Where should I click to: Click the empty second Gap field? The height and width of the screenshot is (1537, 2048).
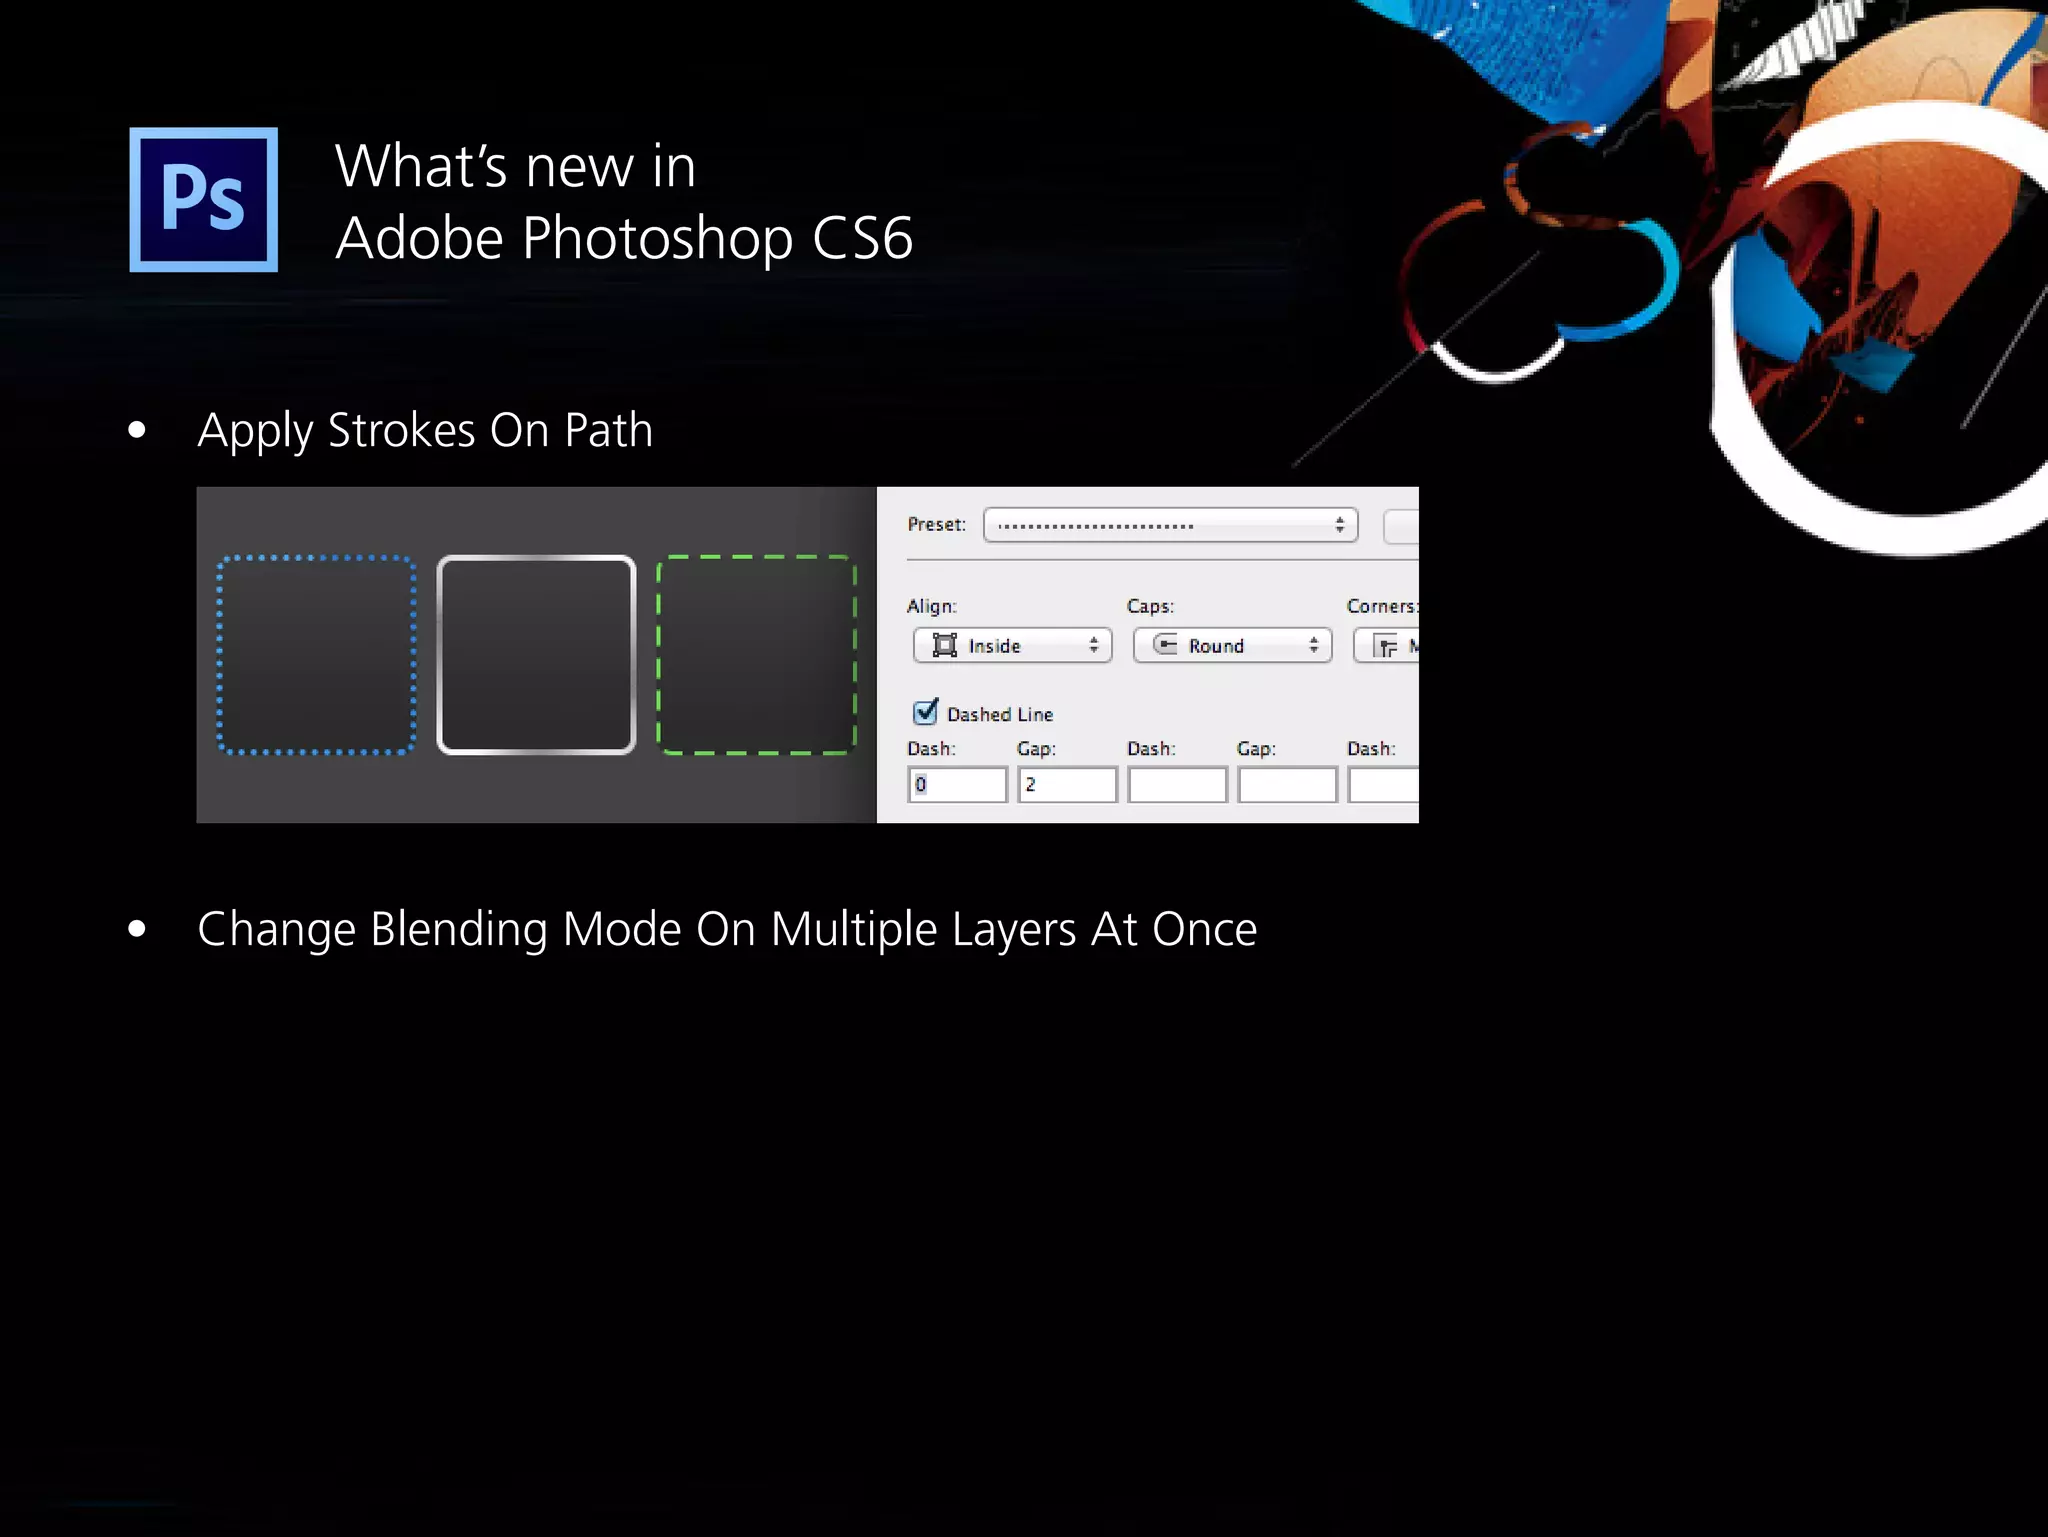coord(1288,785)
